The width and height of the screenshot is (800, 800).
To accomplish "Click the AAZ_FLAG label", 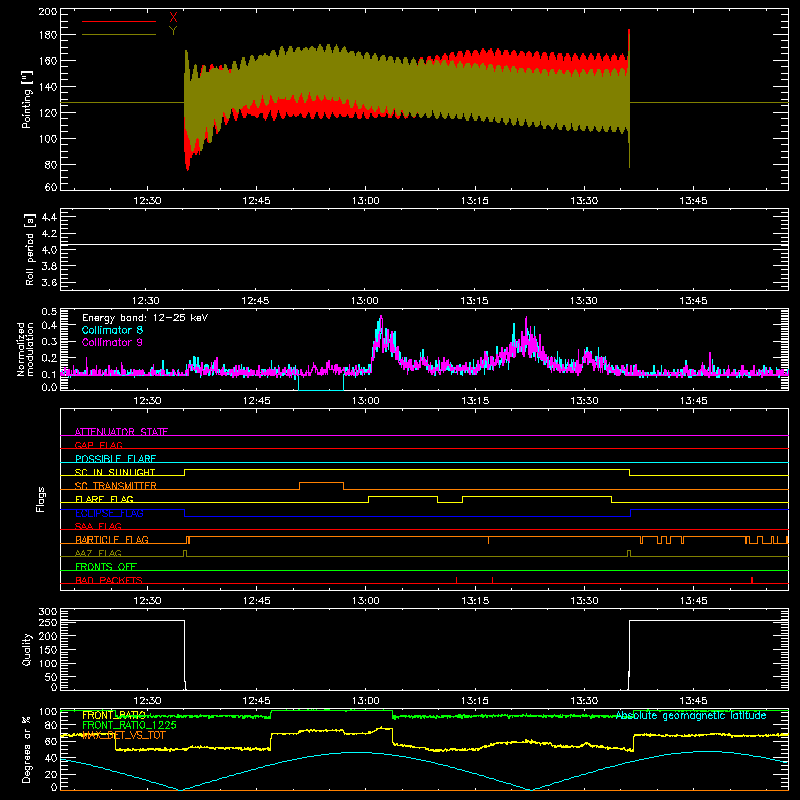I will pos(98,553).
